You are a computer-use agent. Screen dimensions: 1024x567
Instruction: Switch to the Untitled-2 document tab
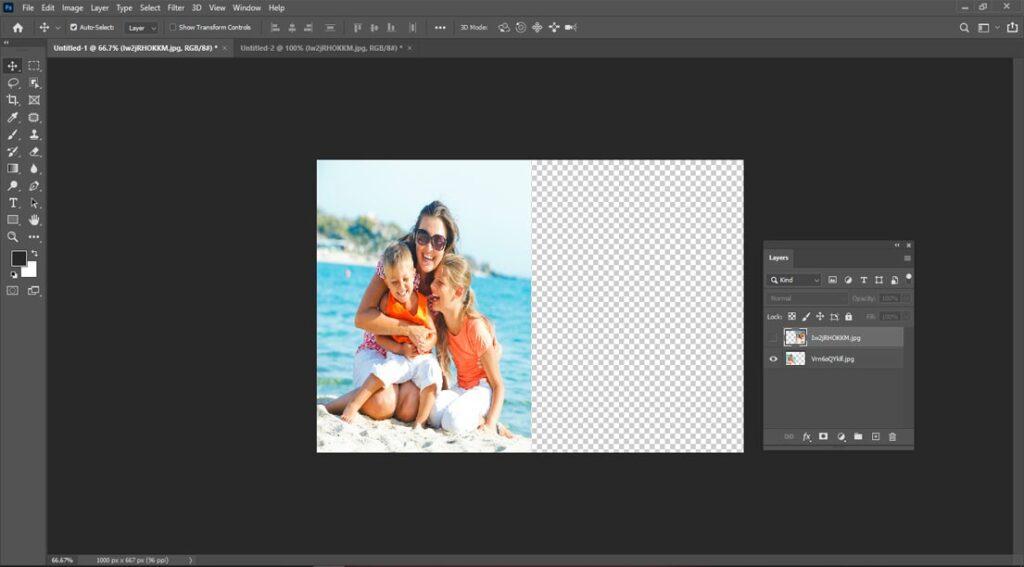coord(321,48)
